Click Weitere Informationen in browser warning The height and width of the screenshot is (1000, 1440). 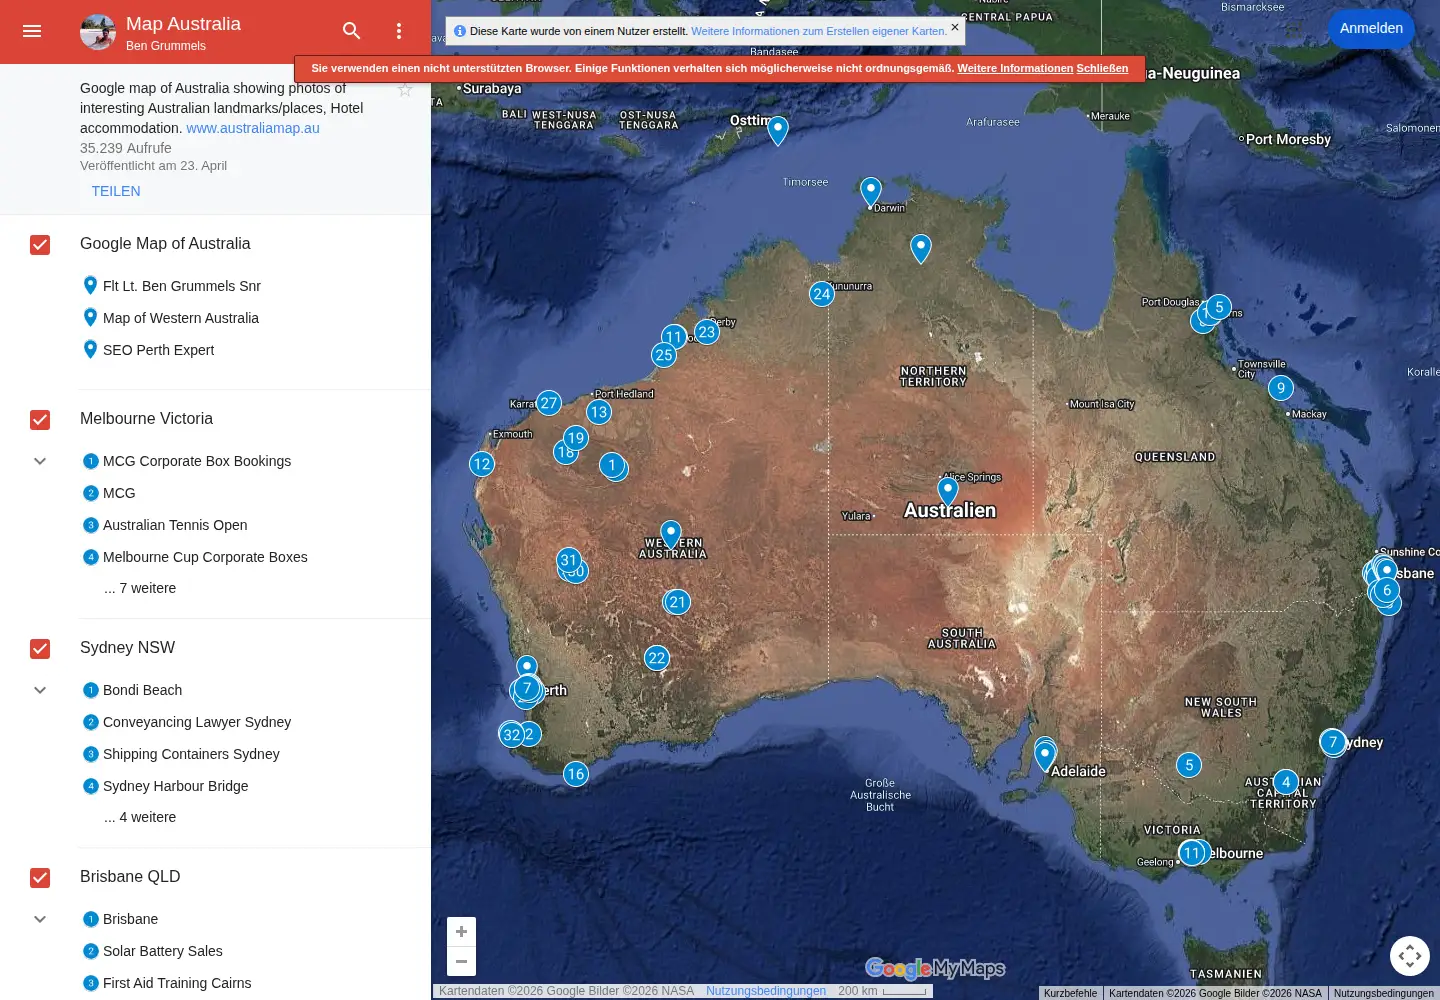click(1015, 69)
